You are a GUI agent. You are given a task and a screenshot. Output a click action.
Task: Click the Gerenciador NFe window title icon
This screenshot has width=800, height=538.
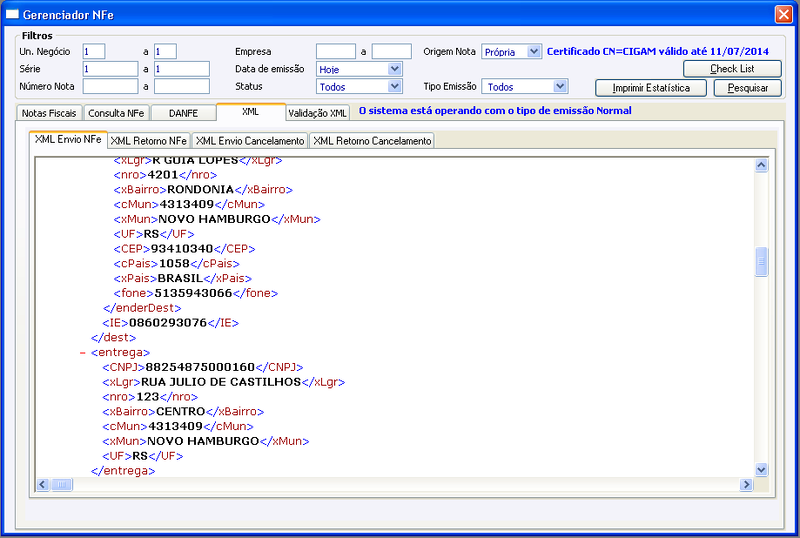pyautogui.click(x=12, y=14)
